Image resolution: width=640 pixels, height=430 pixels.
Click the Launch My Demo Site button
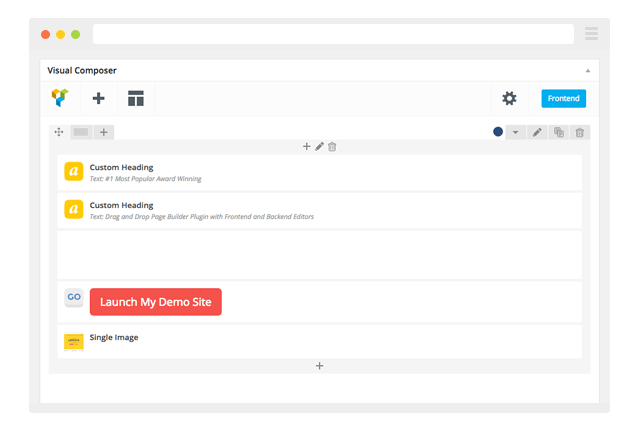pos(156,302)
